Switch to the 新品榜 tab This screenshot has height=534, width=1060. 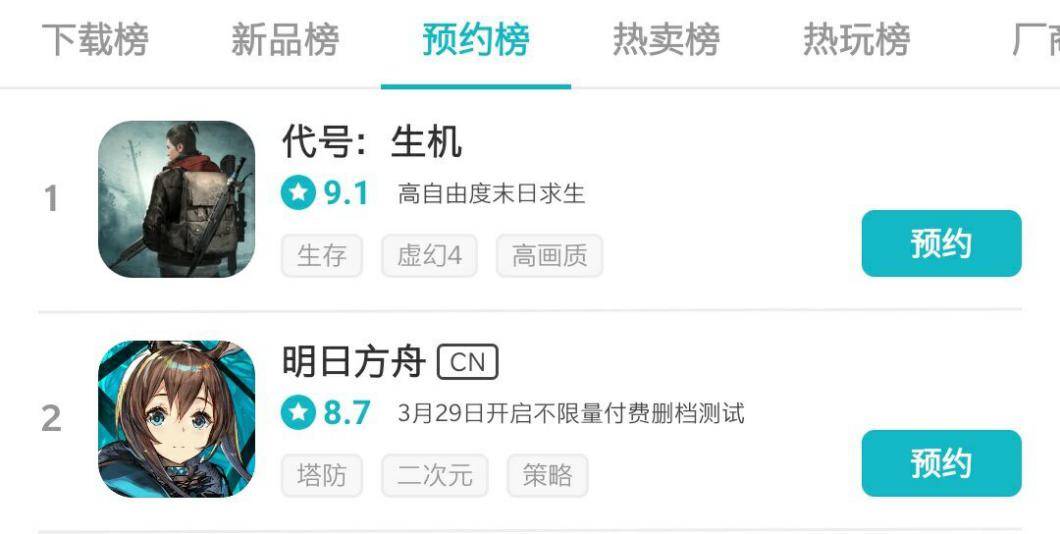coord(285,39)
